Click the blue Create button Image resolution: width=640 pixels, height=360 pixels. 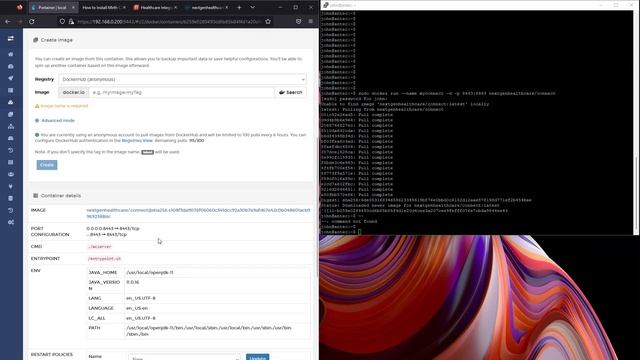[47, 165]
